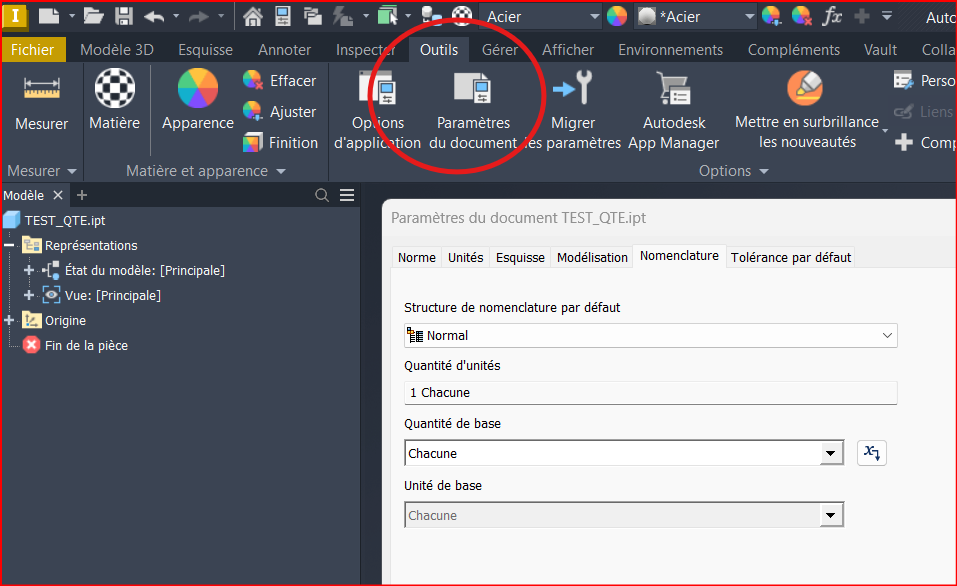Click Paramètres du document icon

click(472, 90)
